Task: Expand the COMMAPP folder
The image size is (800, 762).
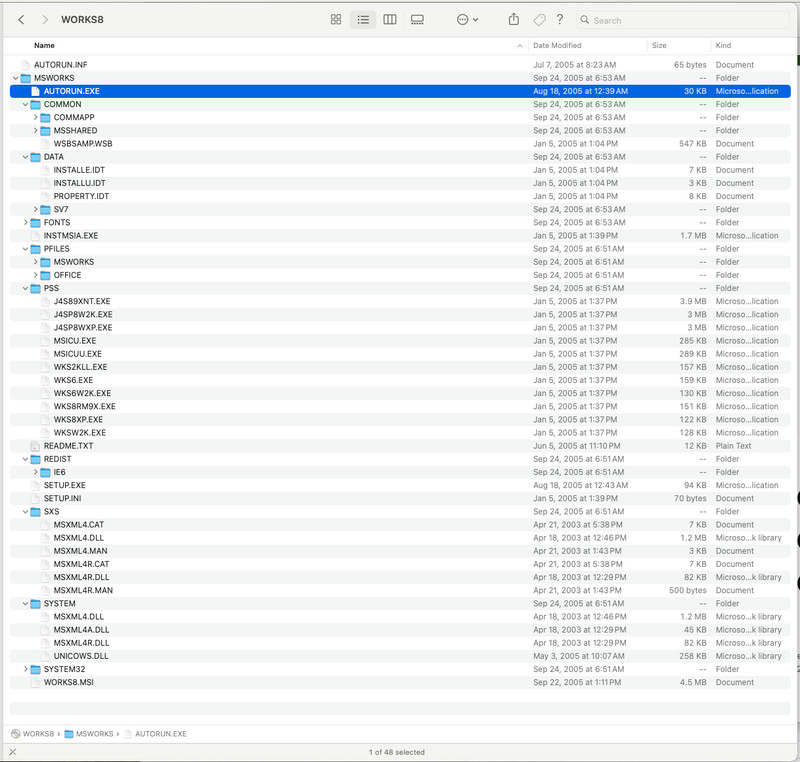Action: click(x=35, y=117)
